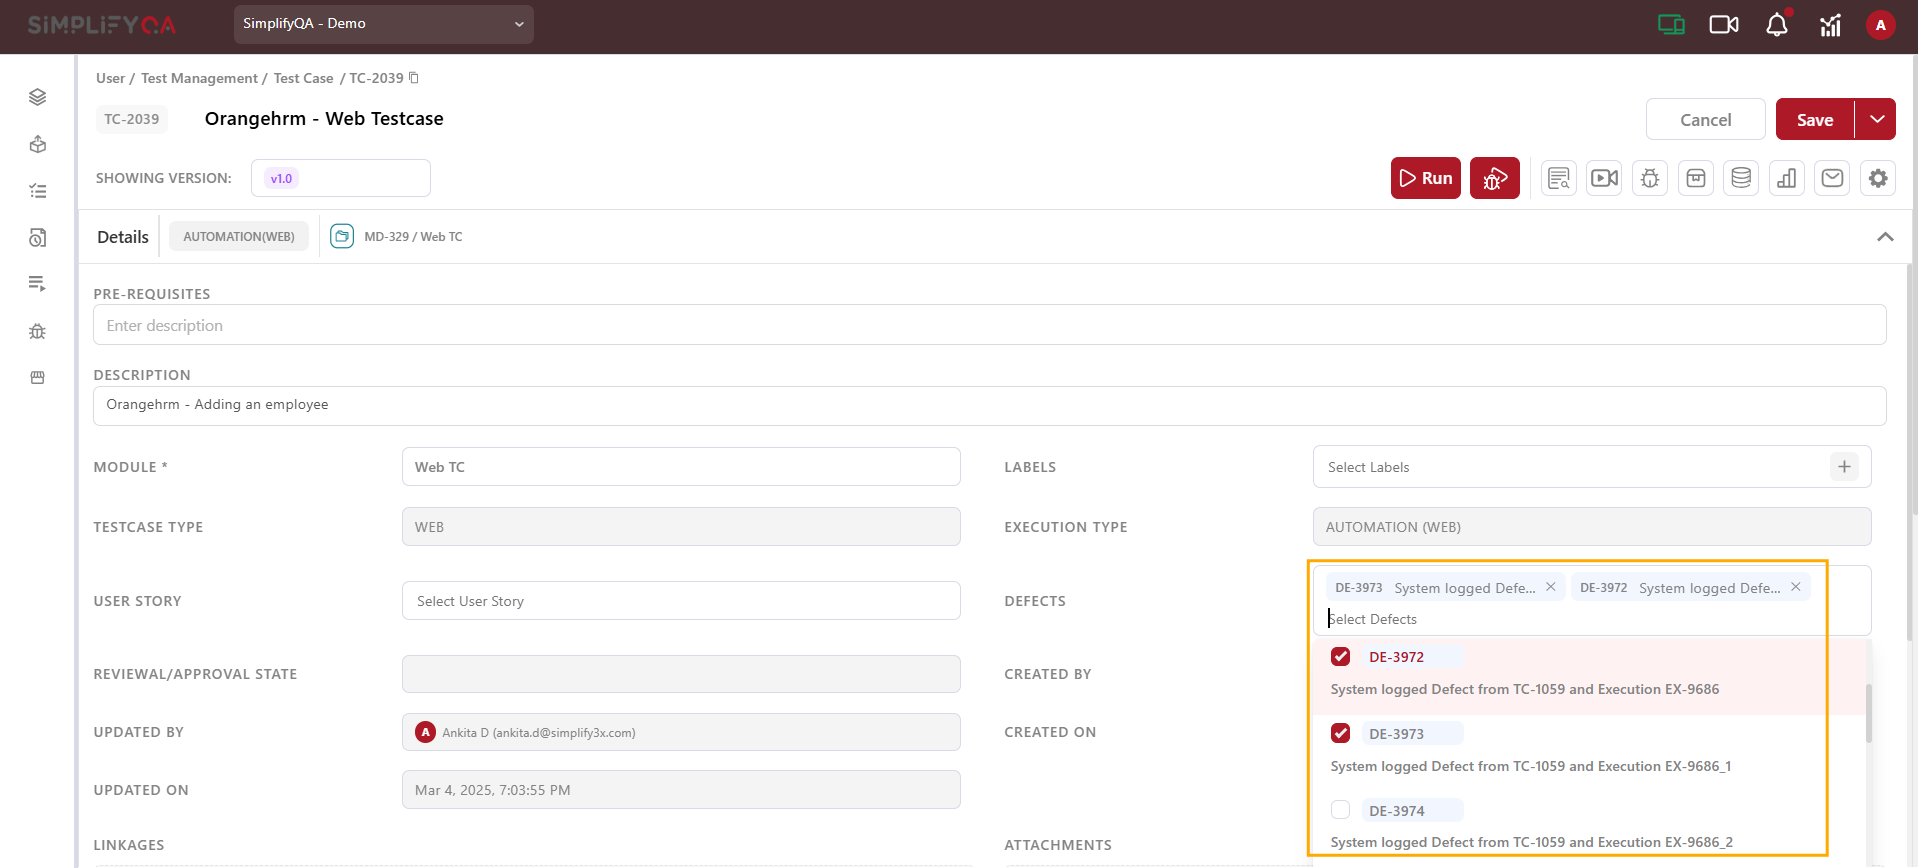Click the mail envelope toolbar icon

click(1831, 178)
